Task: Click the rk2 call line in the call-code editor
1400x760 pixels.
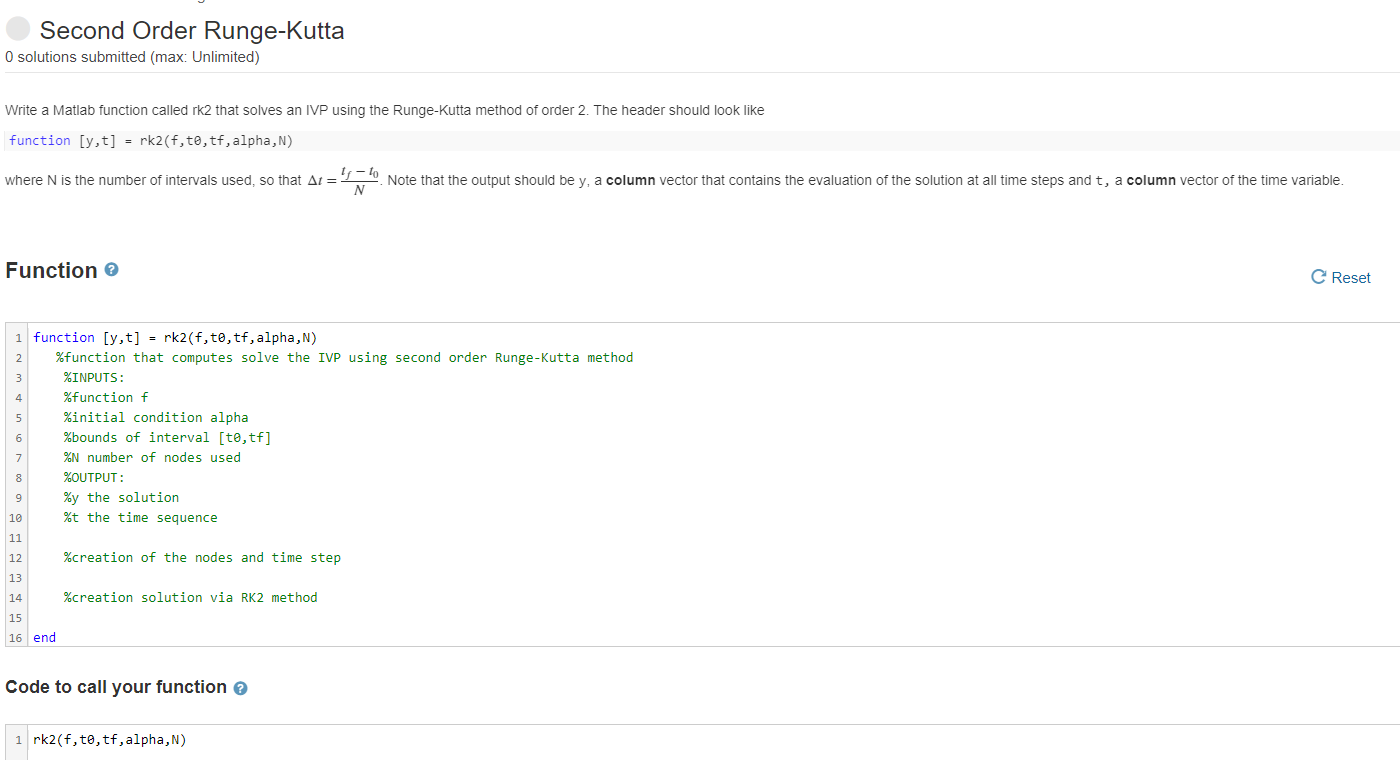Action: [x=110, y=740]
